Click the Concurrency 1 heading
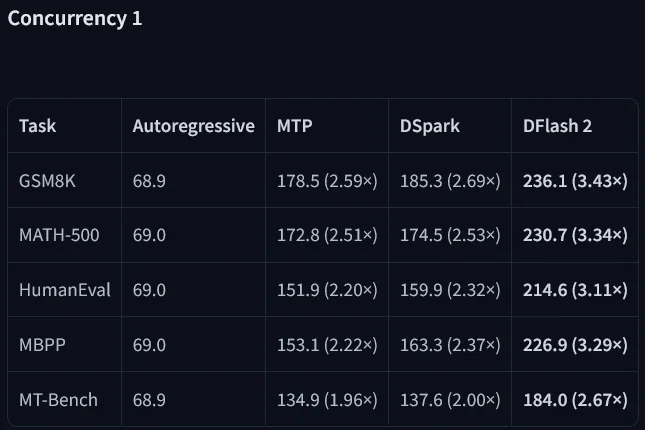The image size is (645, 430). pyautogui.click(x=75, y=19)
